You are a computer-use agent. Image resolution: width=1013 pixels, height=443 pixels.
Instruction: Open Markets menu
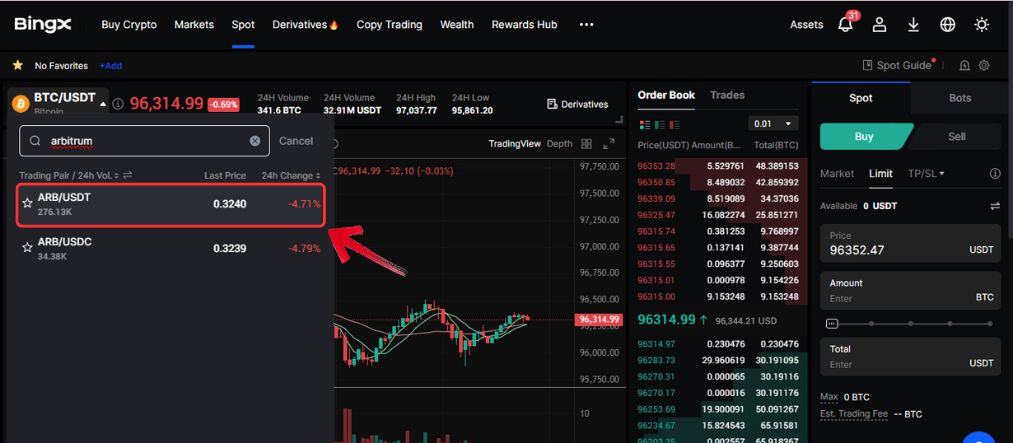pos(194,25)
